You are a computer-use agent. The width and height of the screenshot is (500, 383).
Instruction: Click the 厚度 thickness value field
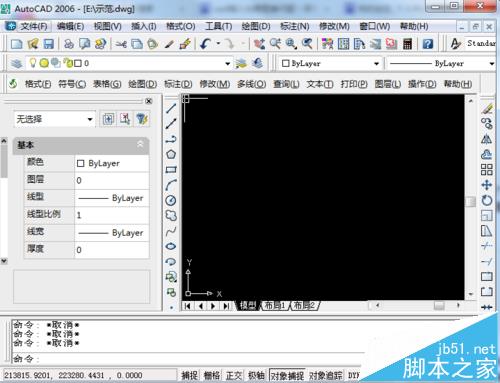click(112, 250)
